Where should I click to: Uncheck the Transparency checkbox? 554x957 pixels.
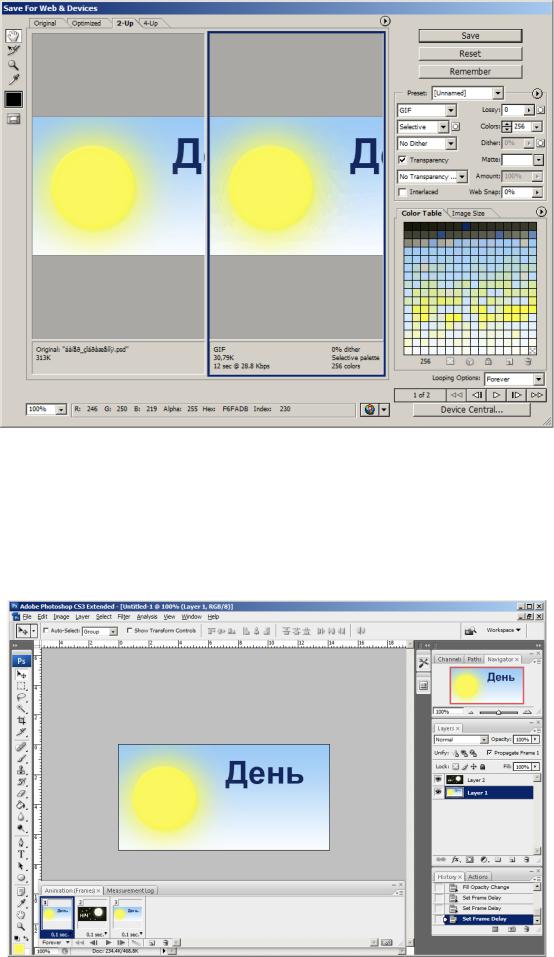402,160
